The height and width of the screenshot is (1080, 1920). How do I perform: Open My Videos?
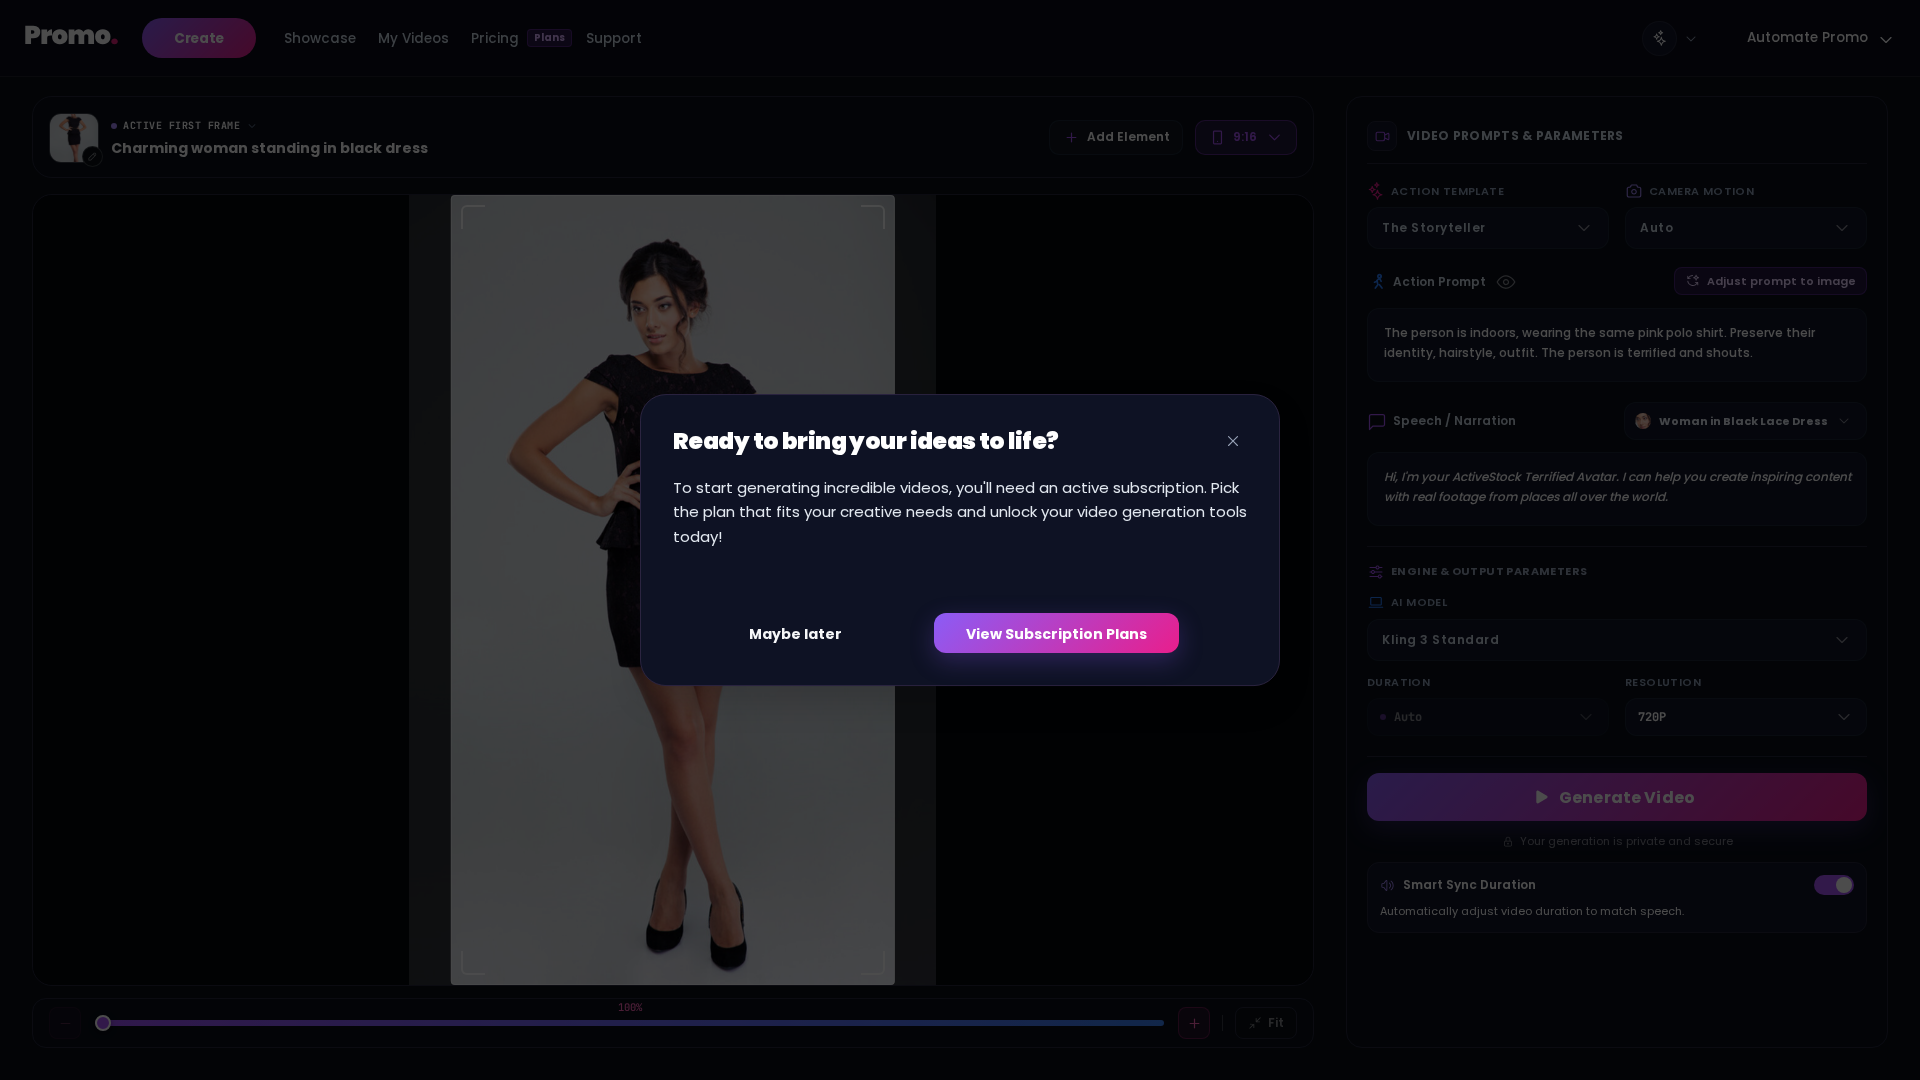413,38
